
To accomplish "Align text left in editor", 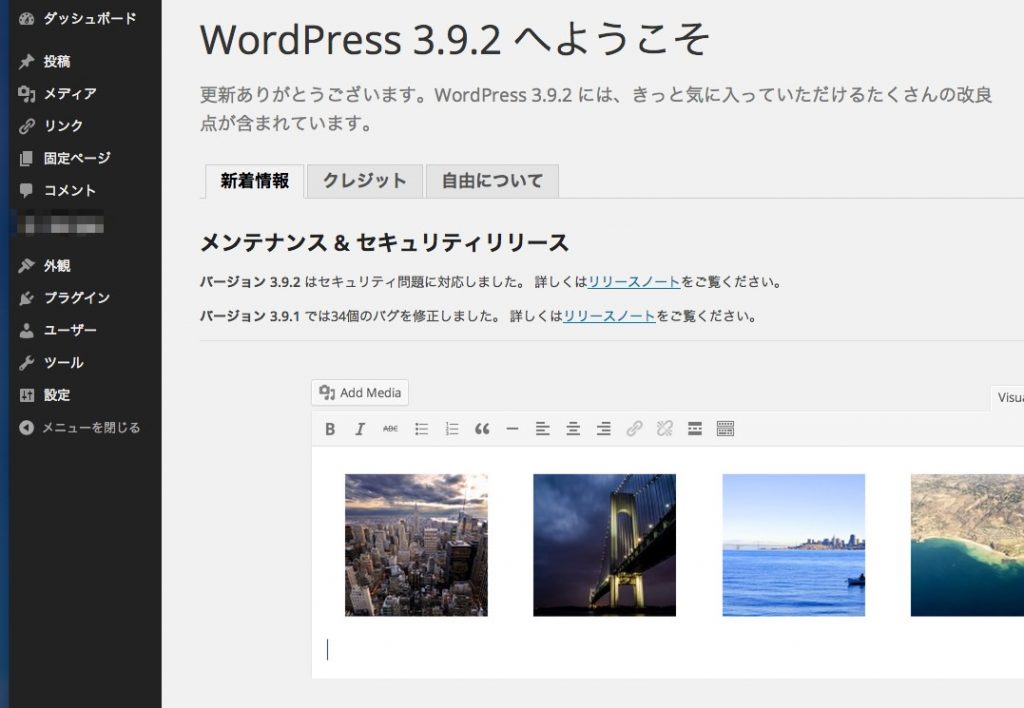I will (543, 429).
